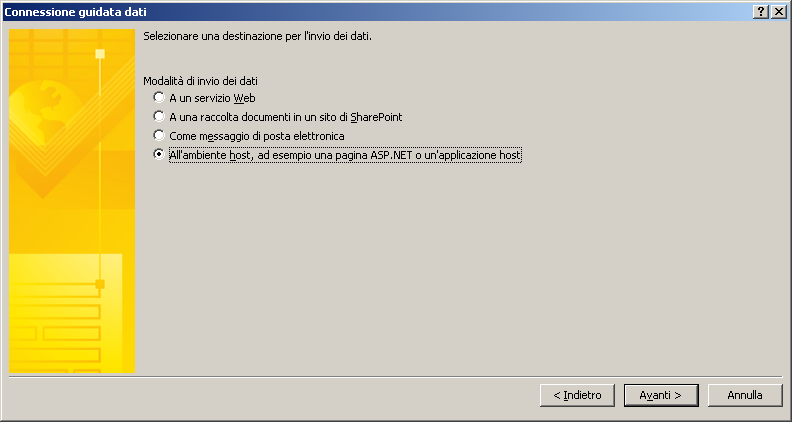
Task: Go back using the "< Indietro" button
Action: coord(577,395)
